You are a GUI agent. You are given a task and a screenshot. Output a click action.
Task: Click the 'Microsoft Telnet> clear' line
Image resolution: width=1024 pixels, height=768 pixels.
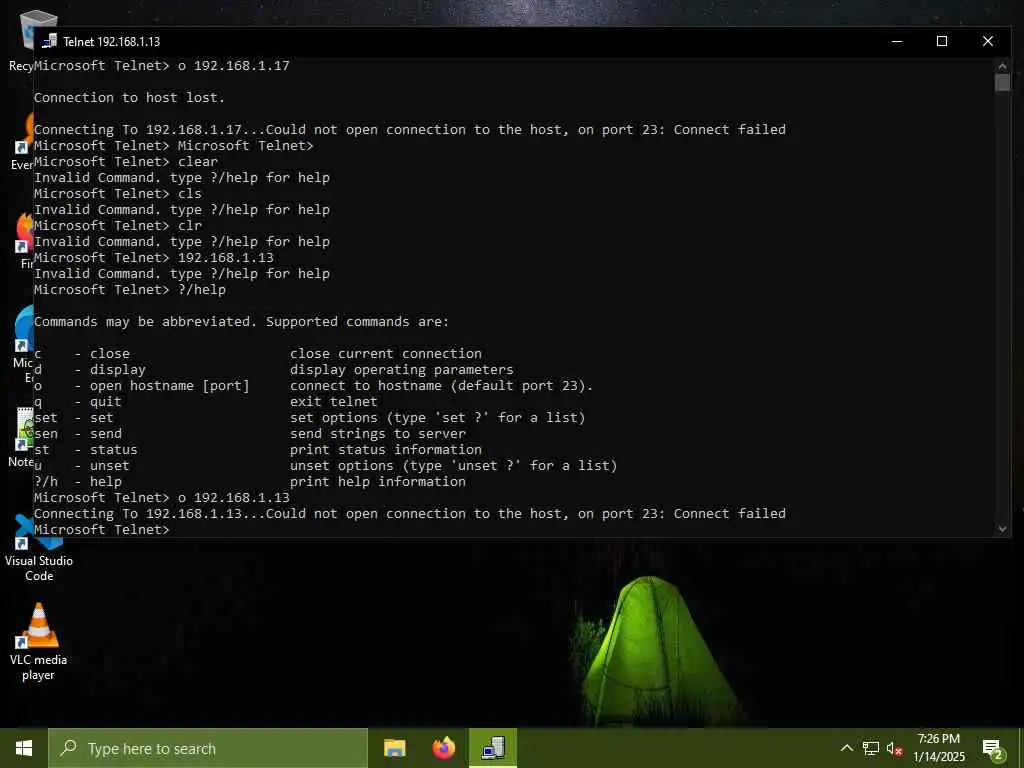click(x=126, y=161)
